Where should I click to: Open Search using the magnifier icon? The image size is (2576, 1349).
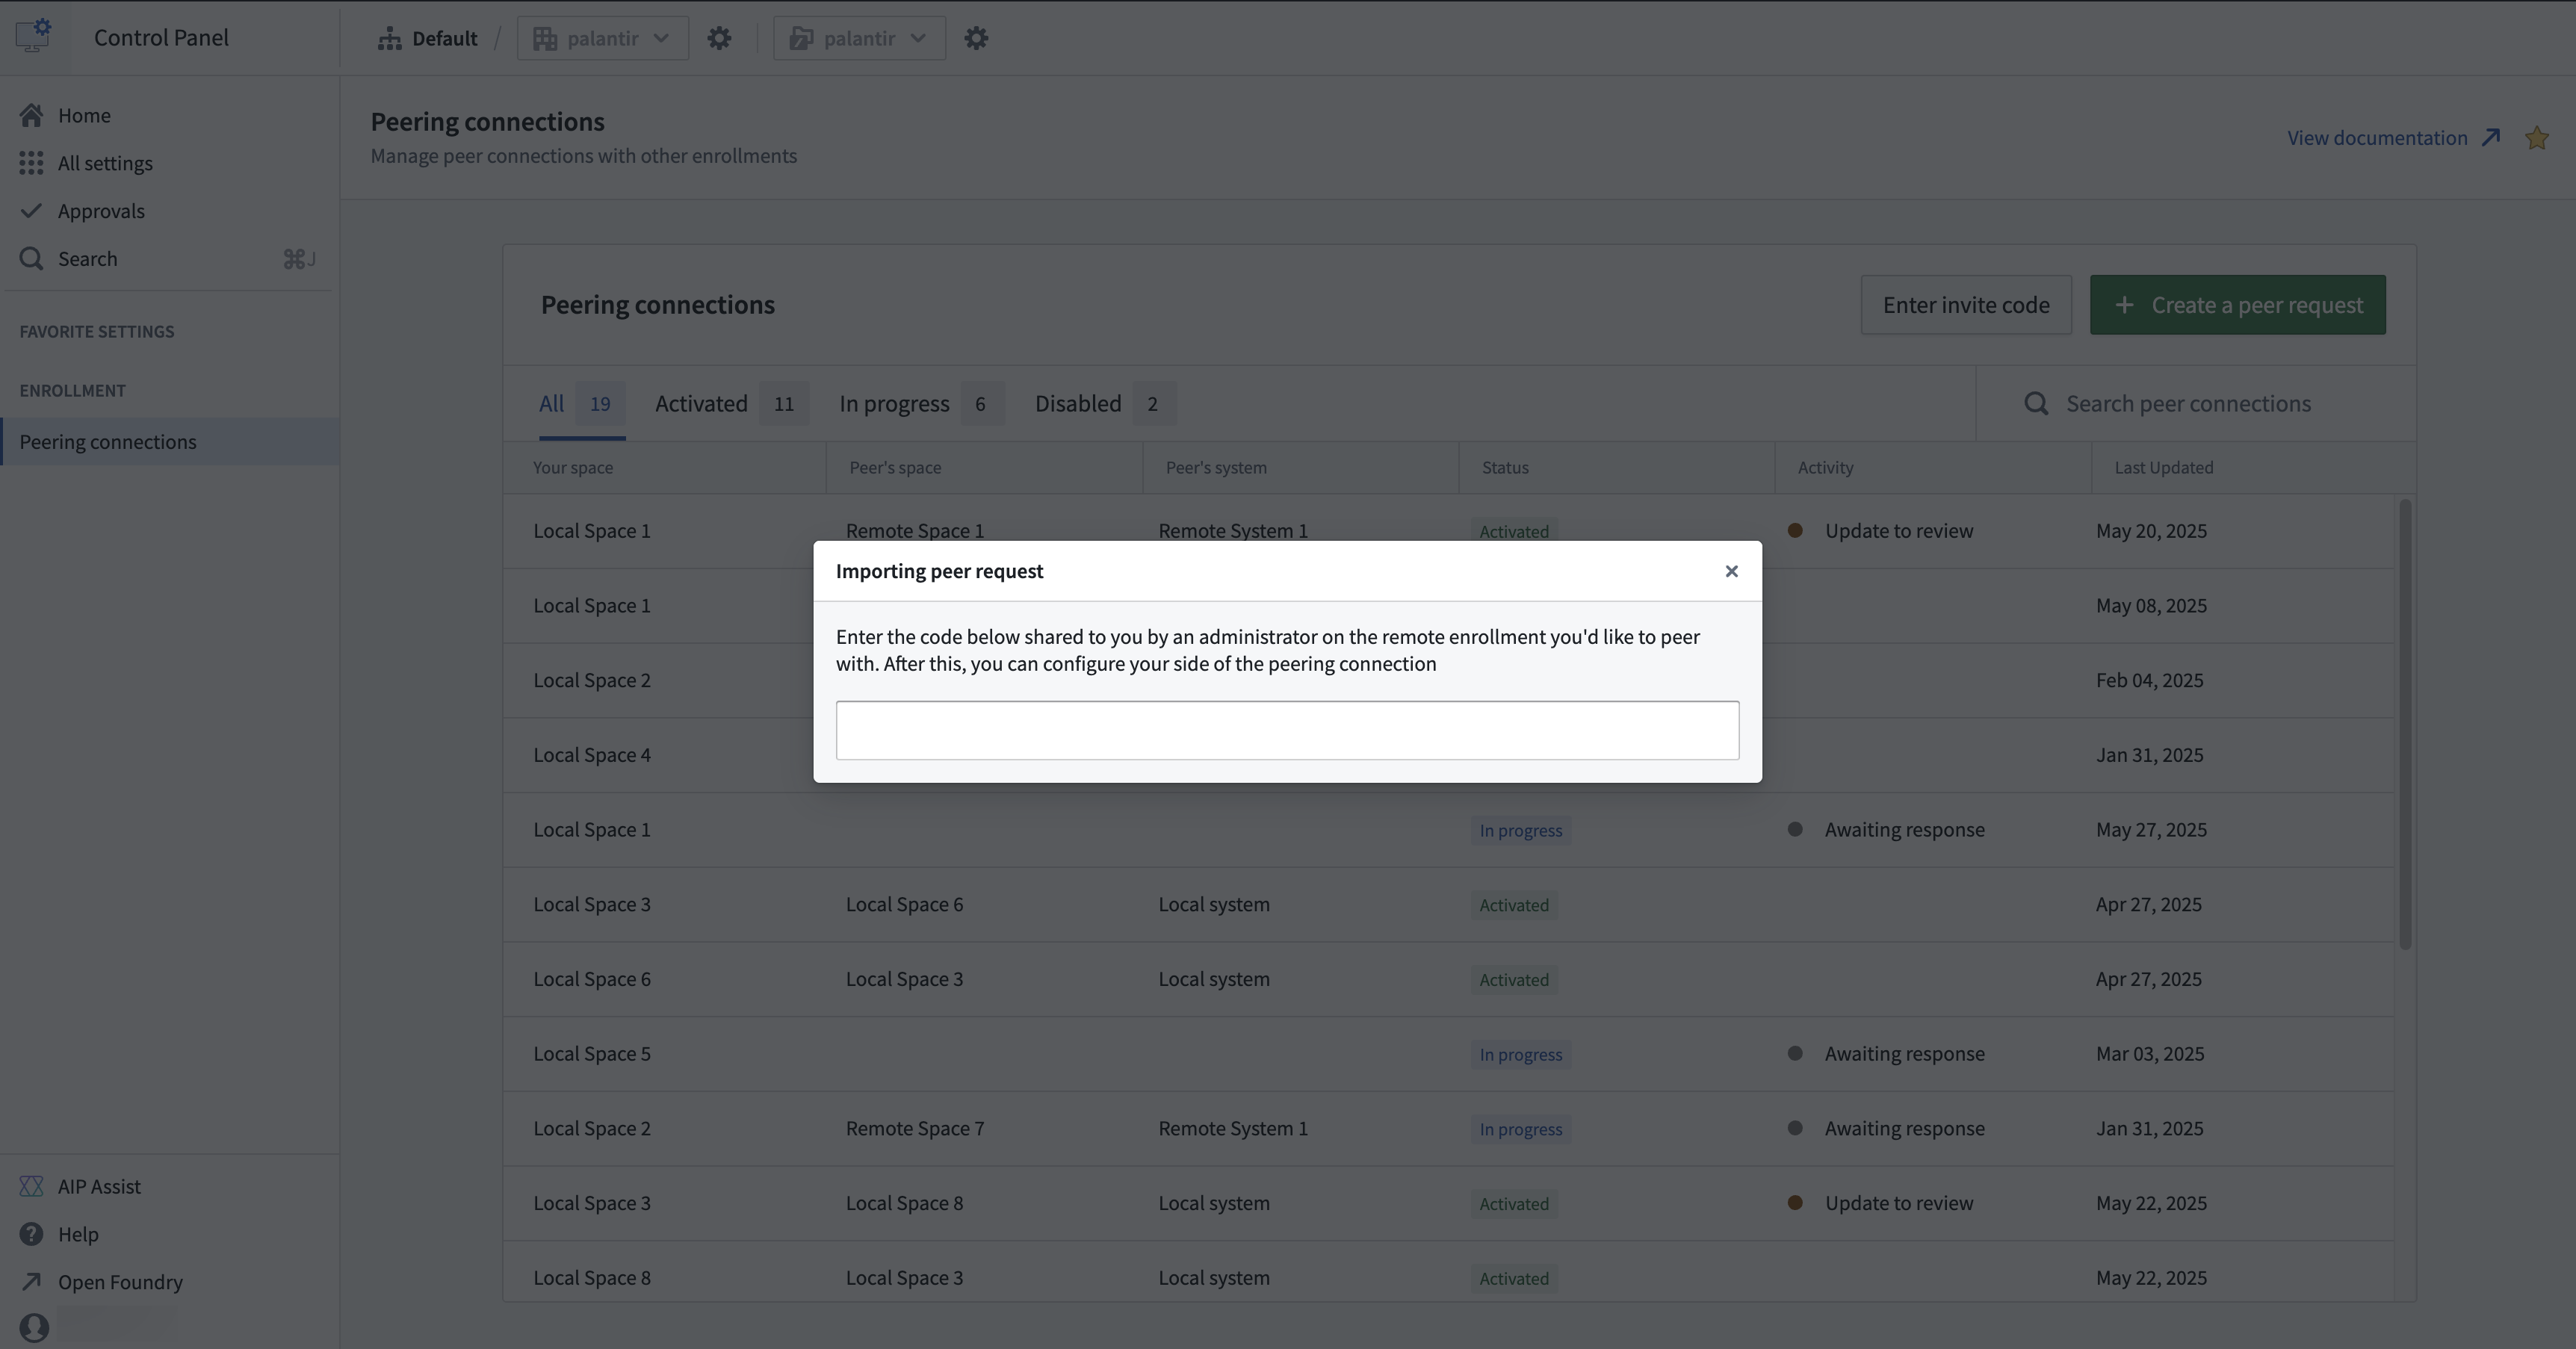31,258
